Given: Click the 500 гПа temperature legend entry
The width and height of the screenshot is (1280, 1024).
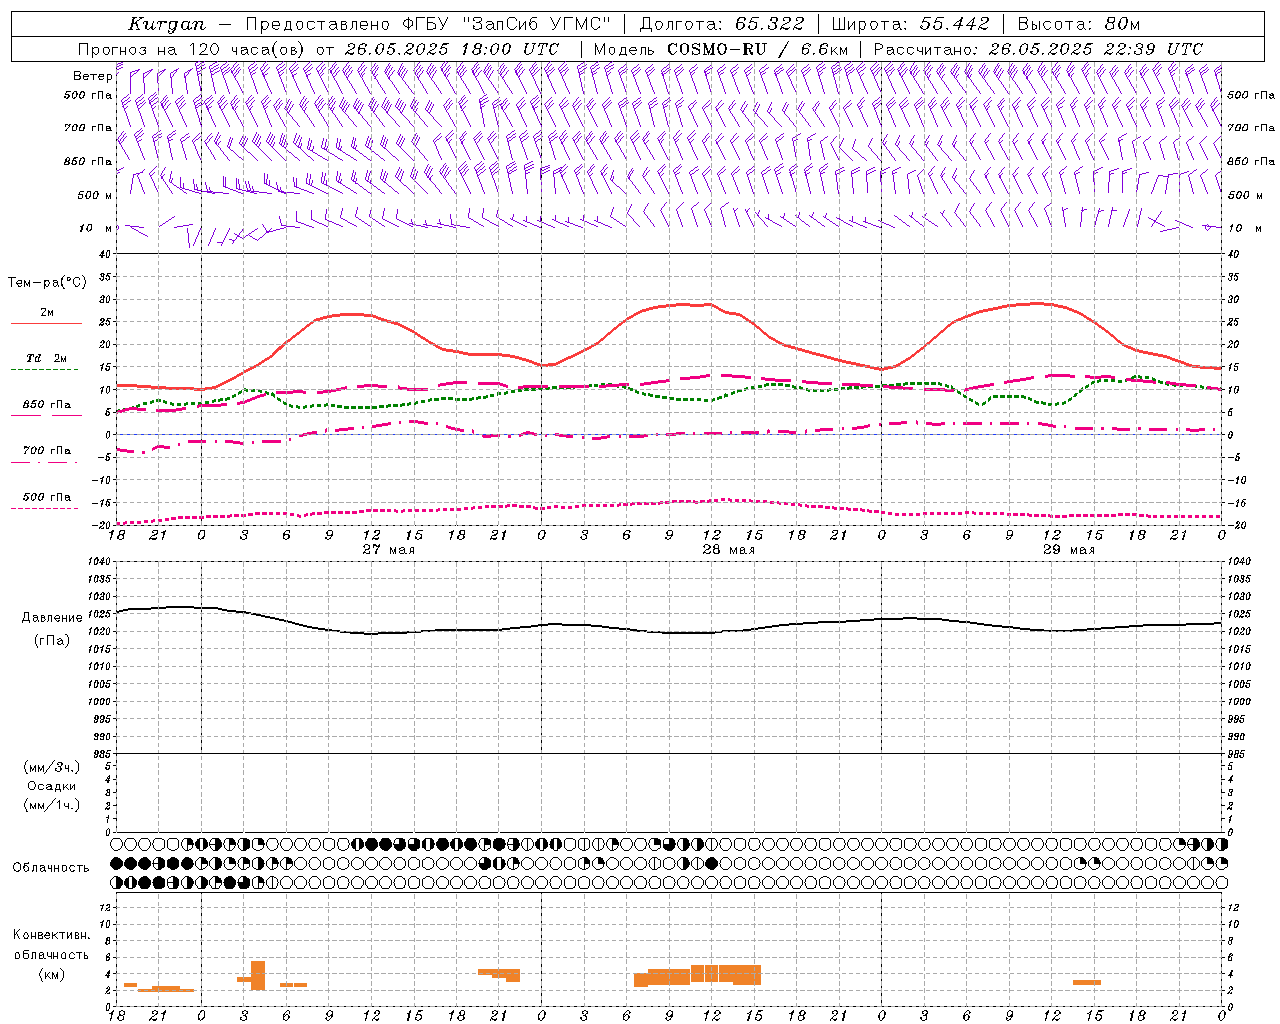Looking at the screenshot, I should click(x=46, y=497).
